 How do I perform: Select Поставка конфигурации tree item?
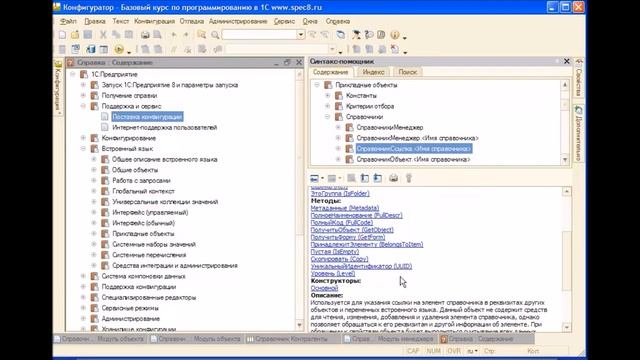(147, 117)
